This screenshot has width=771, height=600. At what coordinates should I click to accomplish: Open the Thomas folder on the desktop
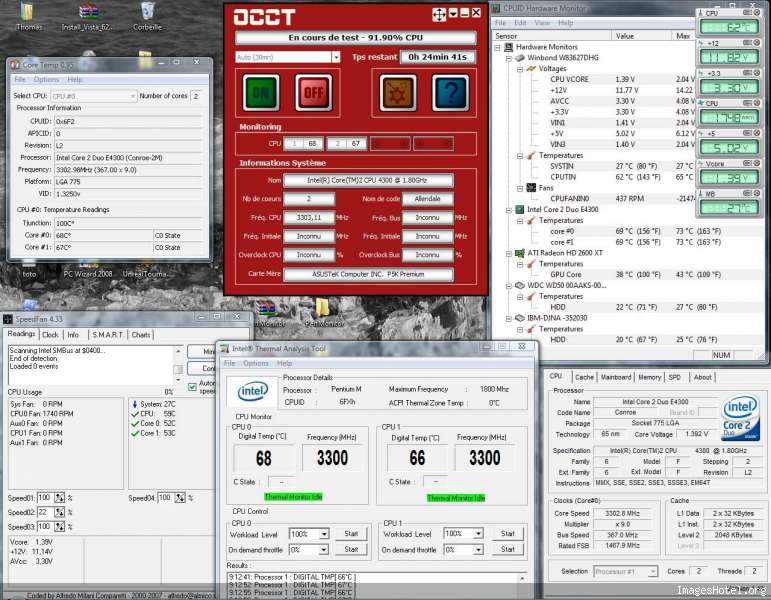(28, 16)
